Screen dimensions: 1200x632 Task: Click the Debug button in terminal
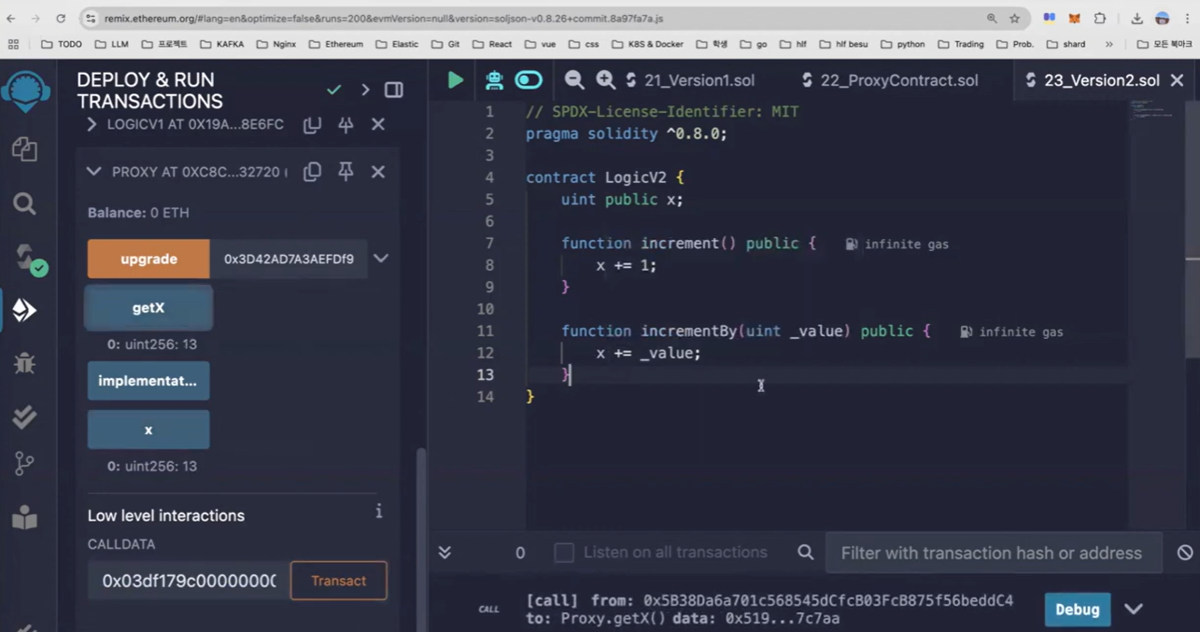(x=1077, y=609)
